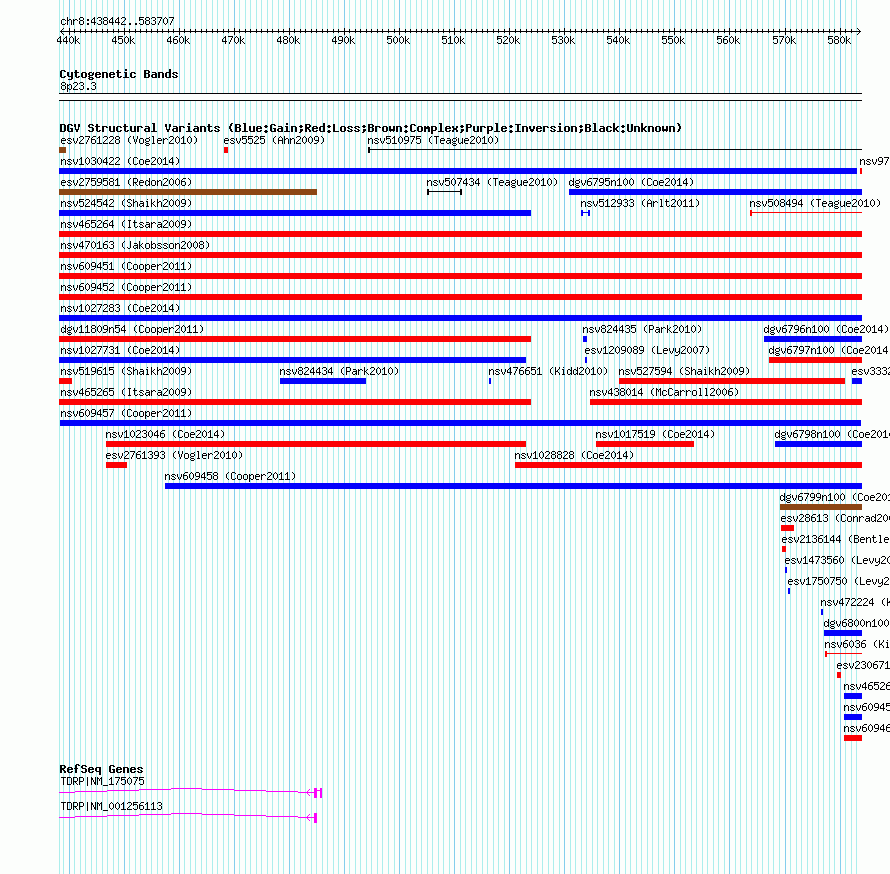Select the blue nsv824434 (Park2010) bar
Image resolution: width=890 pixels, height=874 pixels.
pos(323,381)
